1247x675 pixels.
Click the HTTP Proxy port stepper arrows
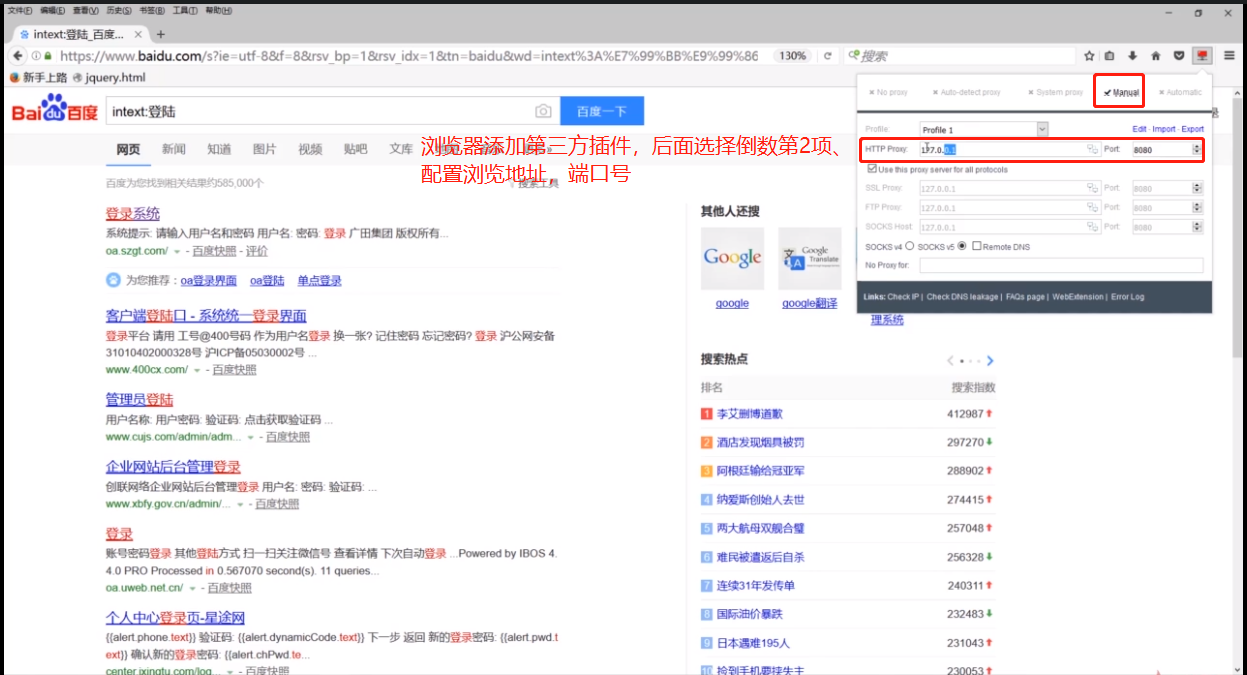click(x=1197, y=150)
